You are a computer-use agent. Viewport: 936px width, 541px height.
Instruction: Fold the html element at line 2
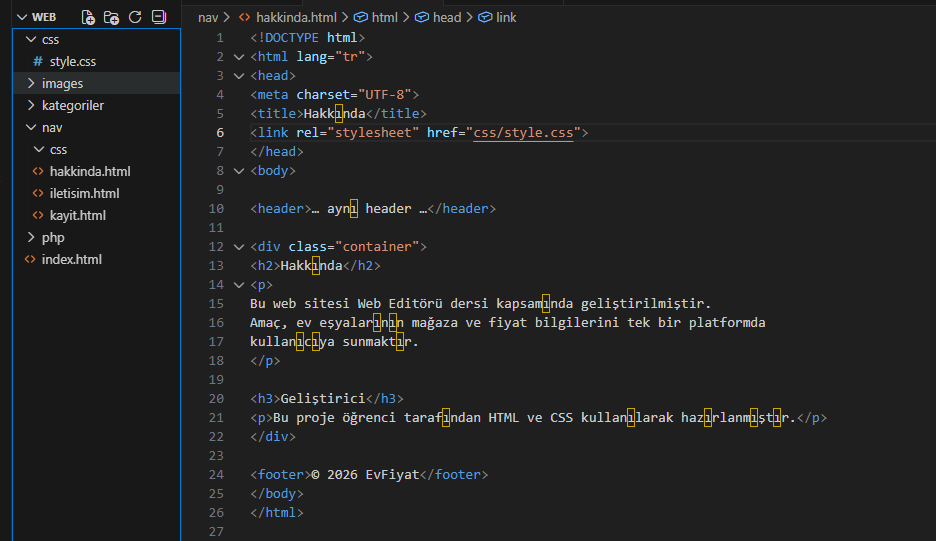239,57
